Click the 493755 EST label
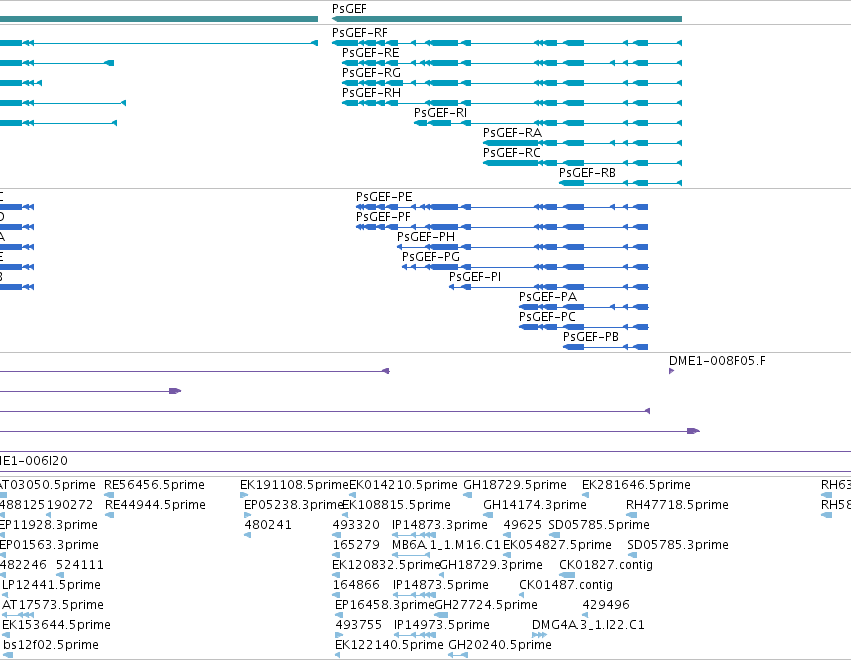 359,626
